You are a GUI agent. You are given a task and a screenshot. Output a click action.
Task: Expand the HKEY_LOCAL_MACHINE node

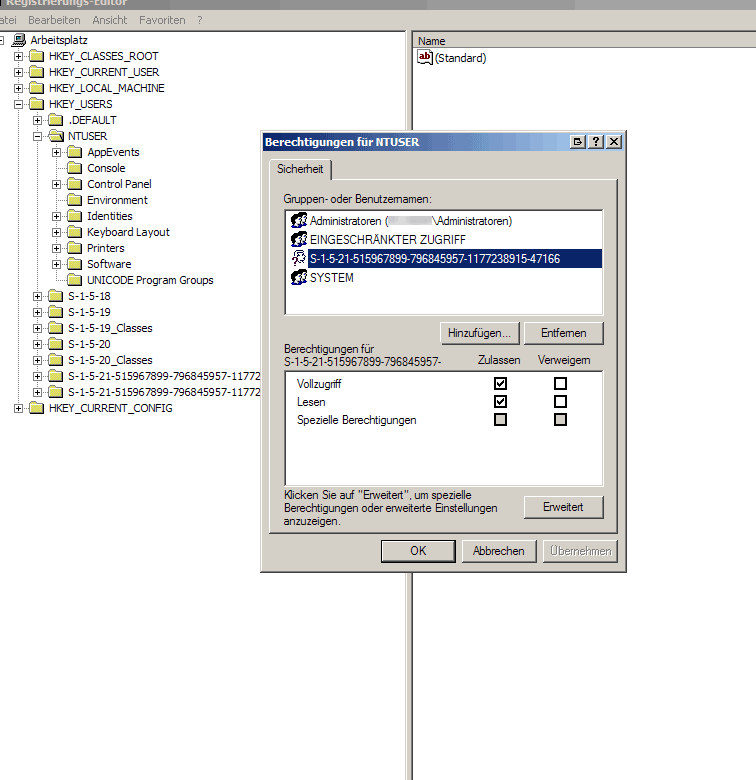point(18,88)
